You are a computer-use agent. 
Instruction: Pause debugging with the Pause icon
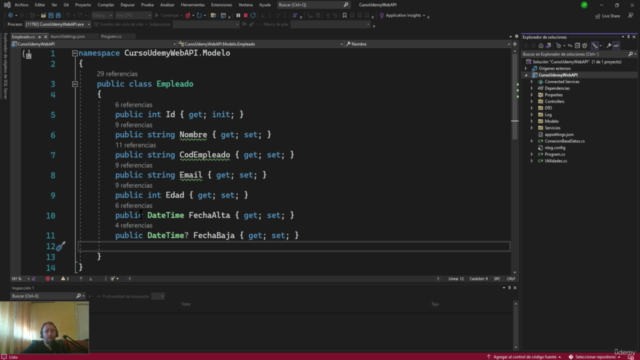click(238, 16)
